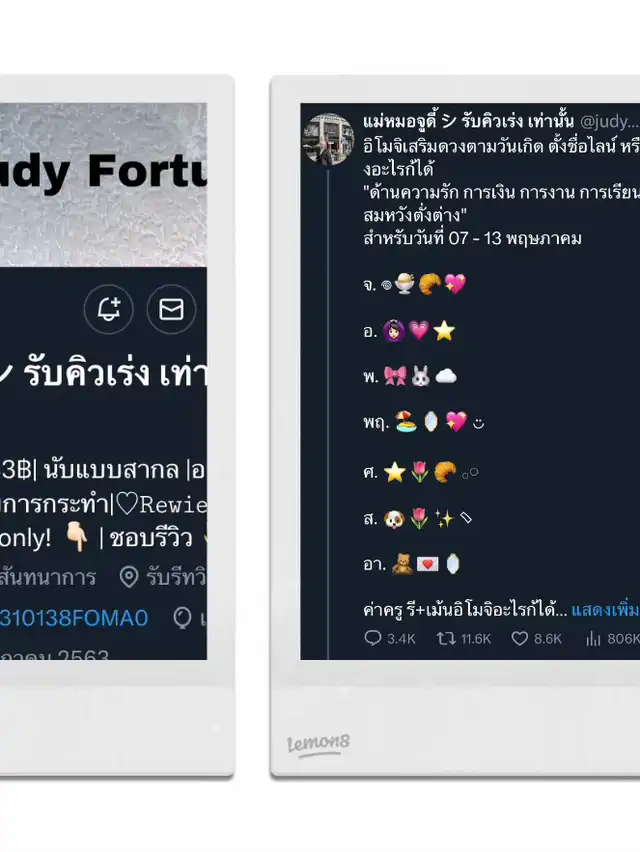Open the blue 310138FOMA0 profile link
640x852 pixels.
point(74,618)
